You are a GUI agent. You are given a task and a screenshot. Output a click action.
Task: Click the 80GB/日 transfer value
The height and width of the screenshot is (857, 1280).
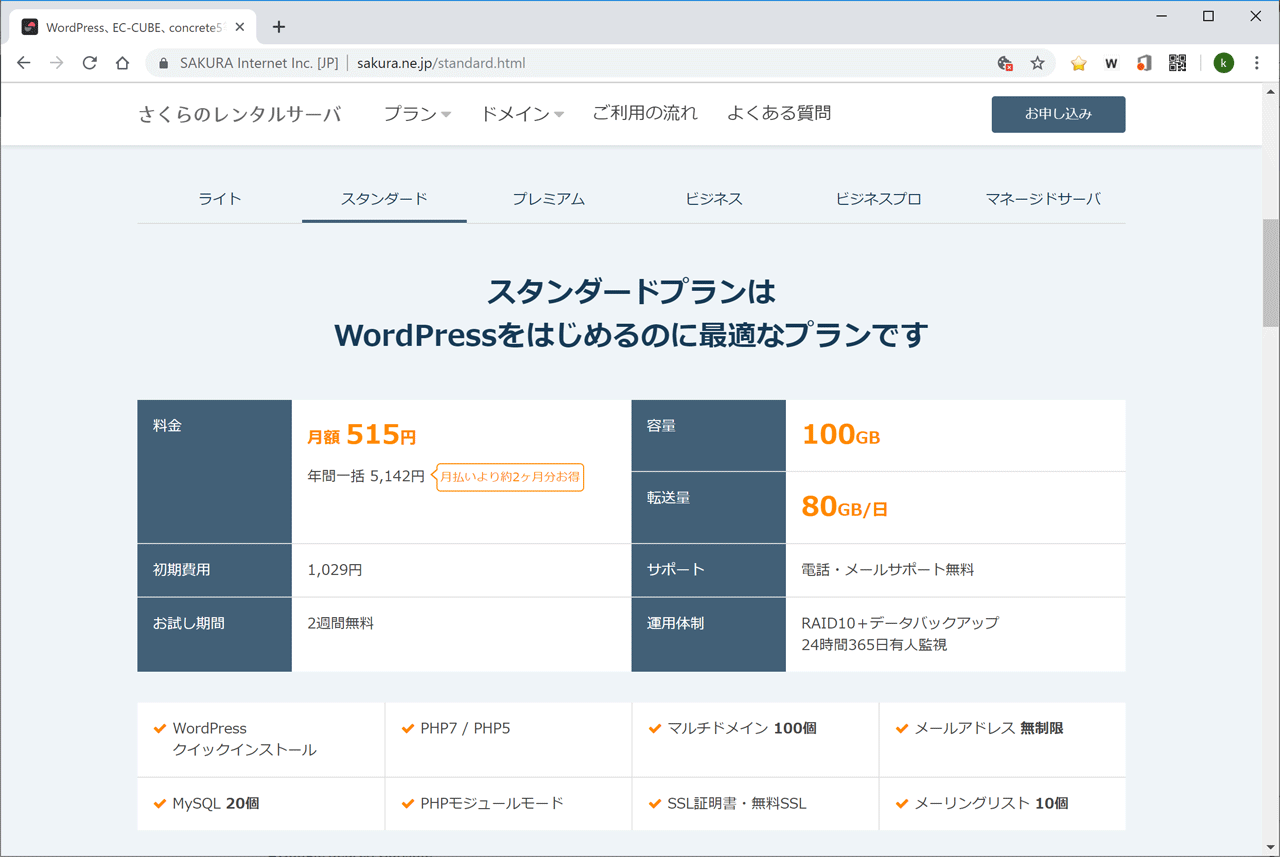click(x=845, y=507)
